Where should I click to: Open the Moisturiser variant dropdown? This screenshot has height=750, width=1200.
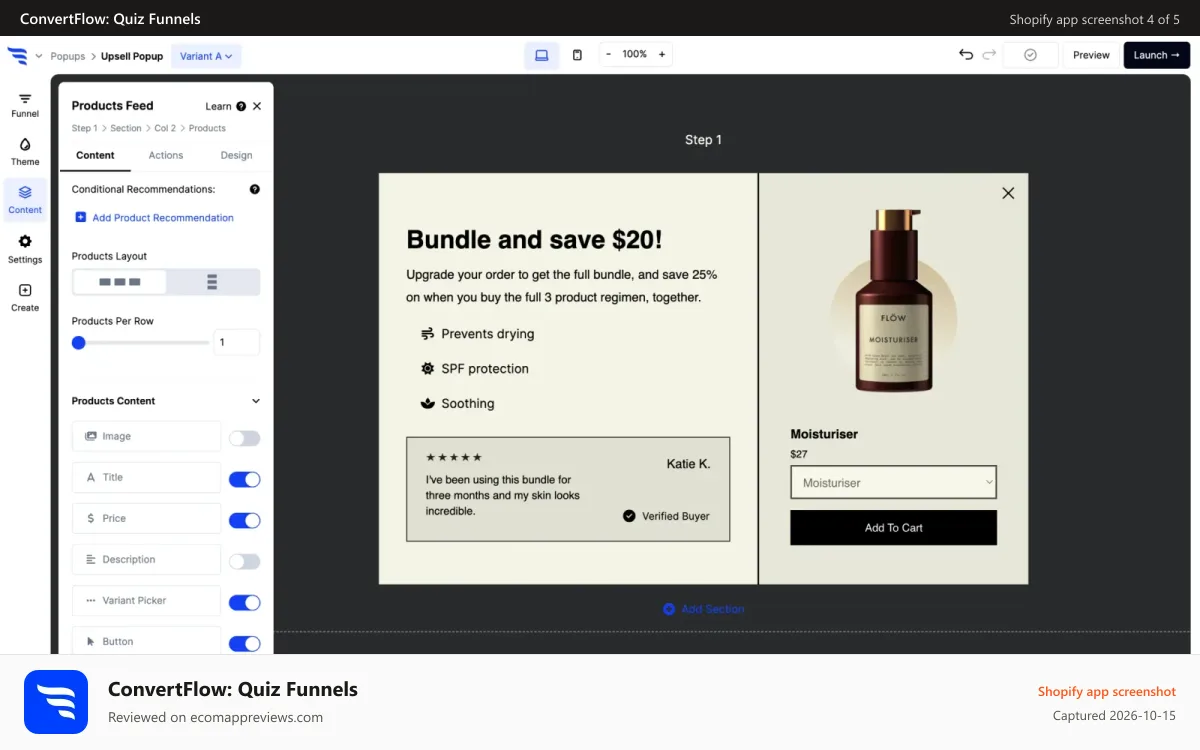click(x=893, y=482)
